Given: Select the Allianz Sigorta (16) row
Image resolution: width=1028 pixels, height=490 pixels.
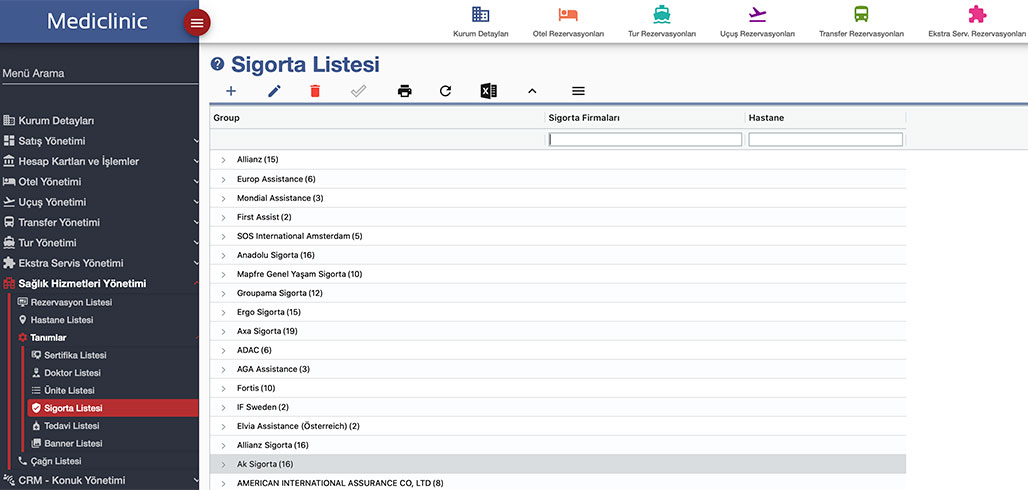Looking at the screenshot, I should [x=558, y=445].
